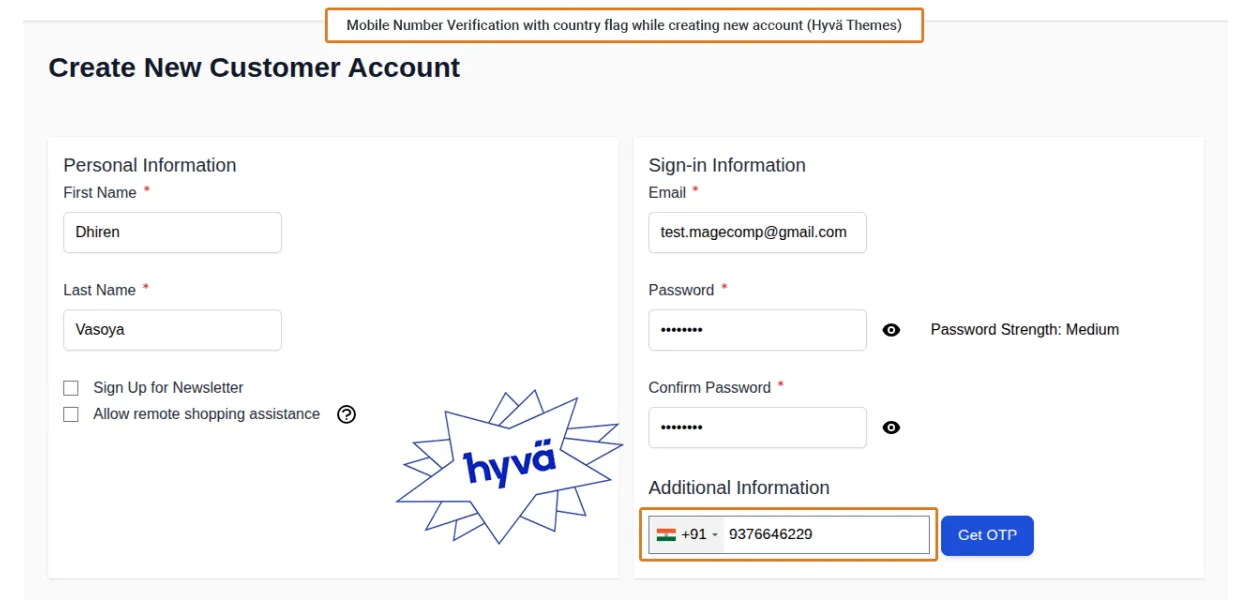Click the Mobile Number Verification caption banner

624,25
